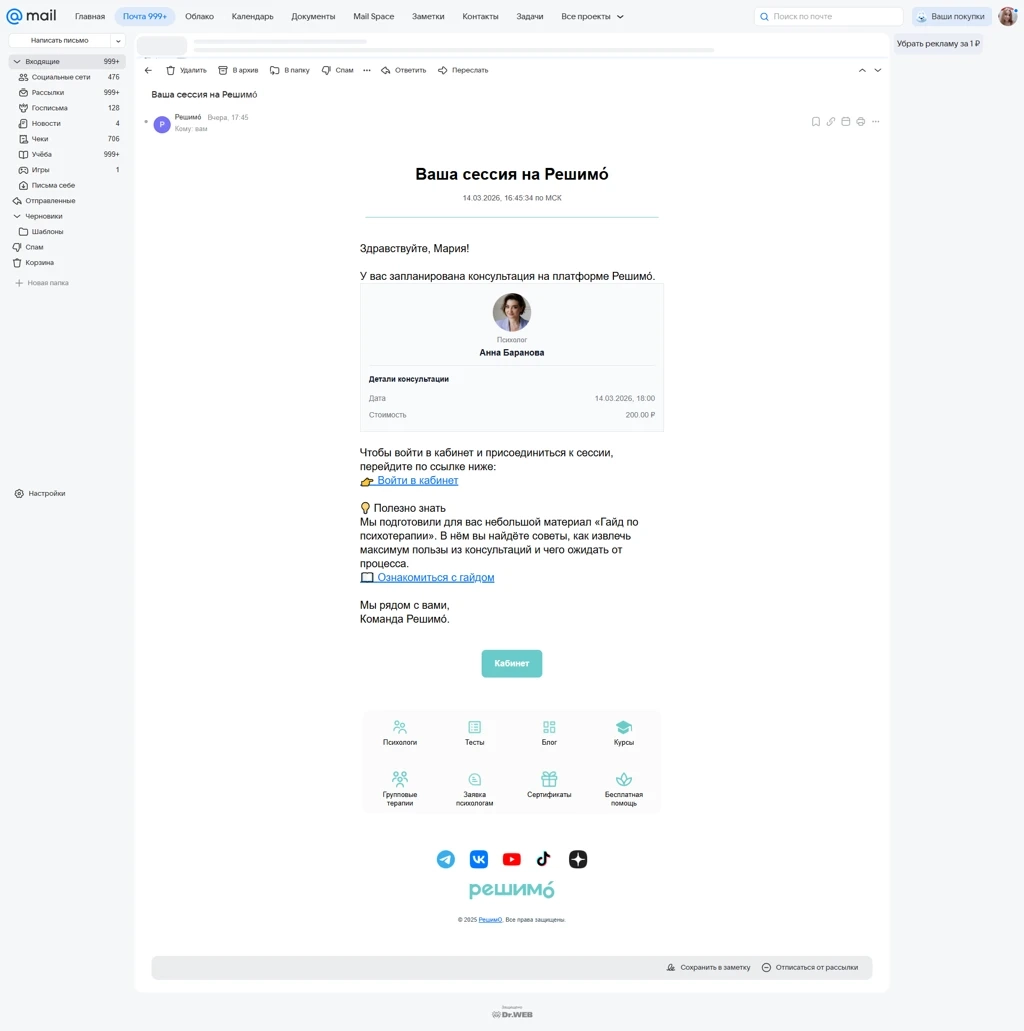The image size is (1024, 1031).
Task: Click the Telegram icon in the email footer
Action: pyautogui.click(x=445, y=859)
